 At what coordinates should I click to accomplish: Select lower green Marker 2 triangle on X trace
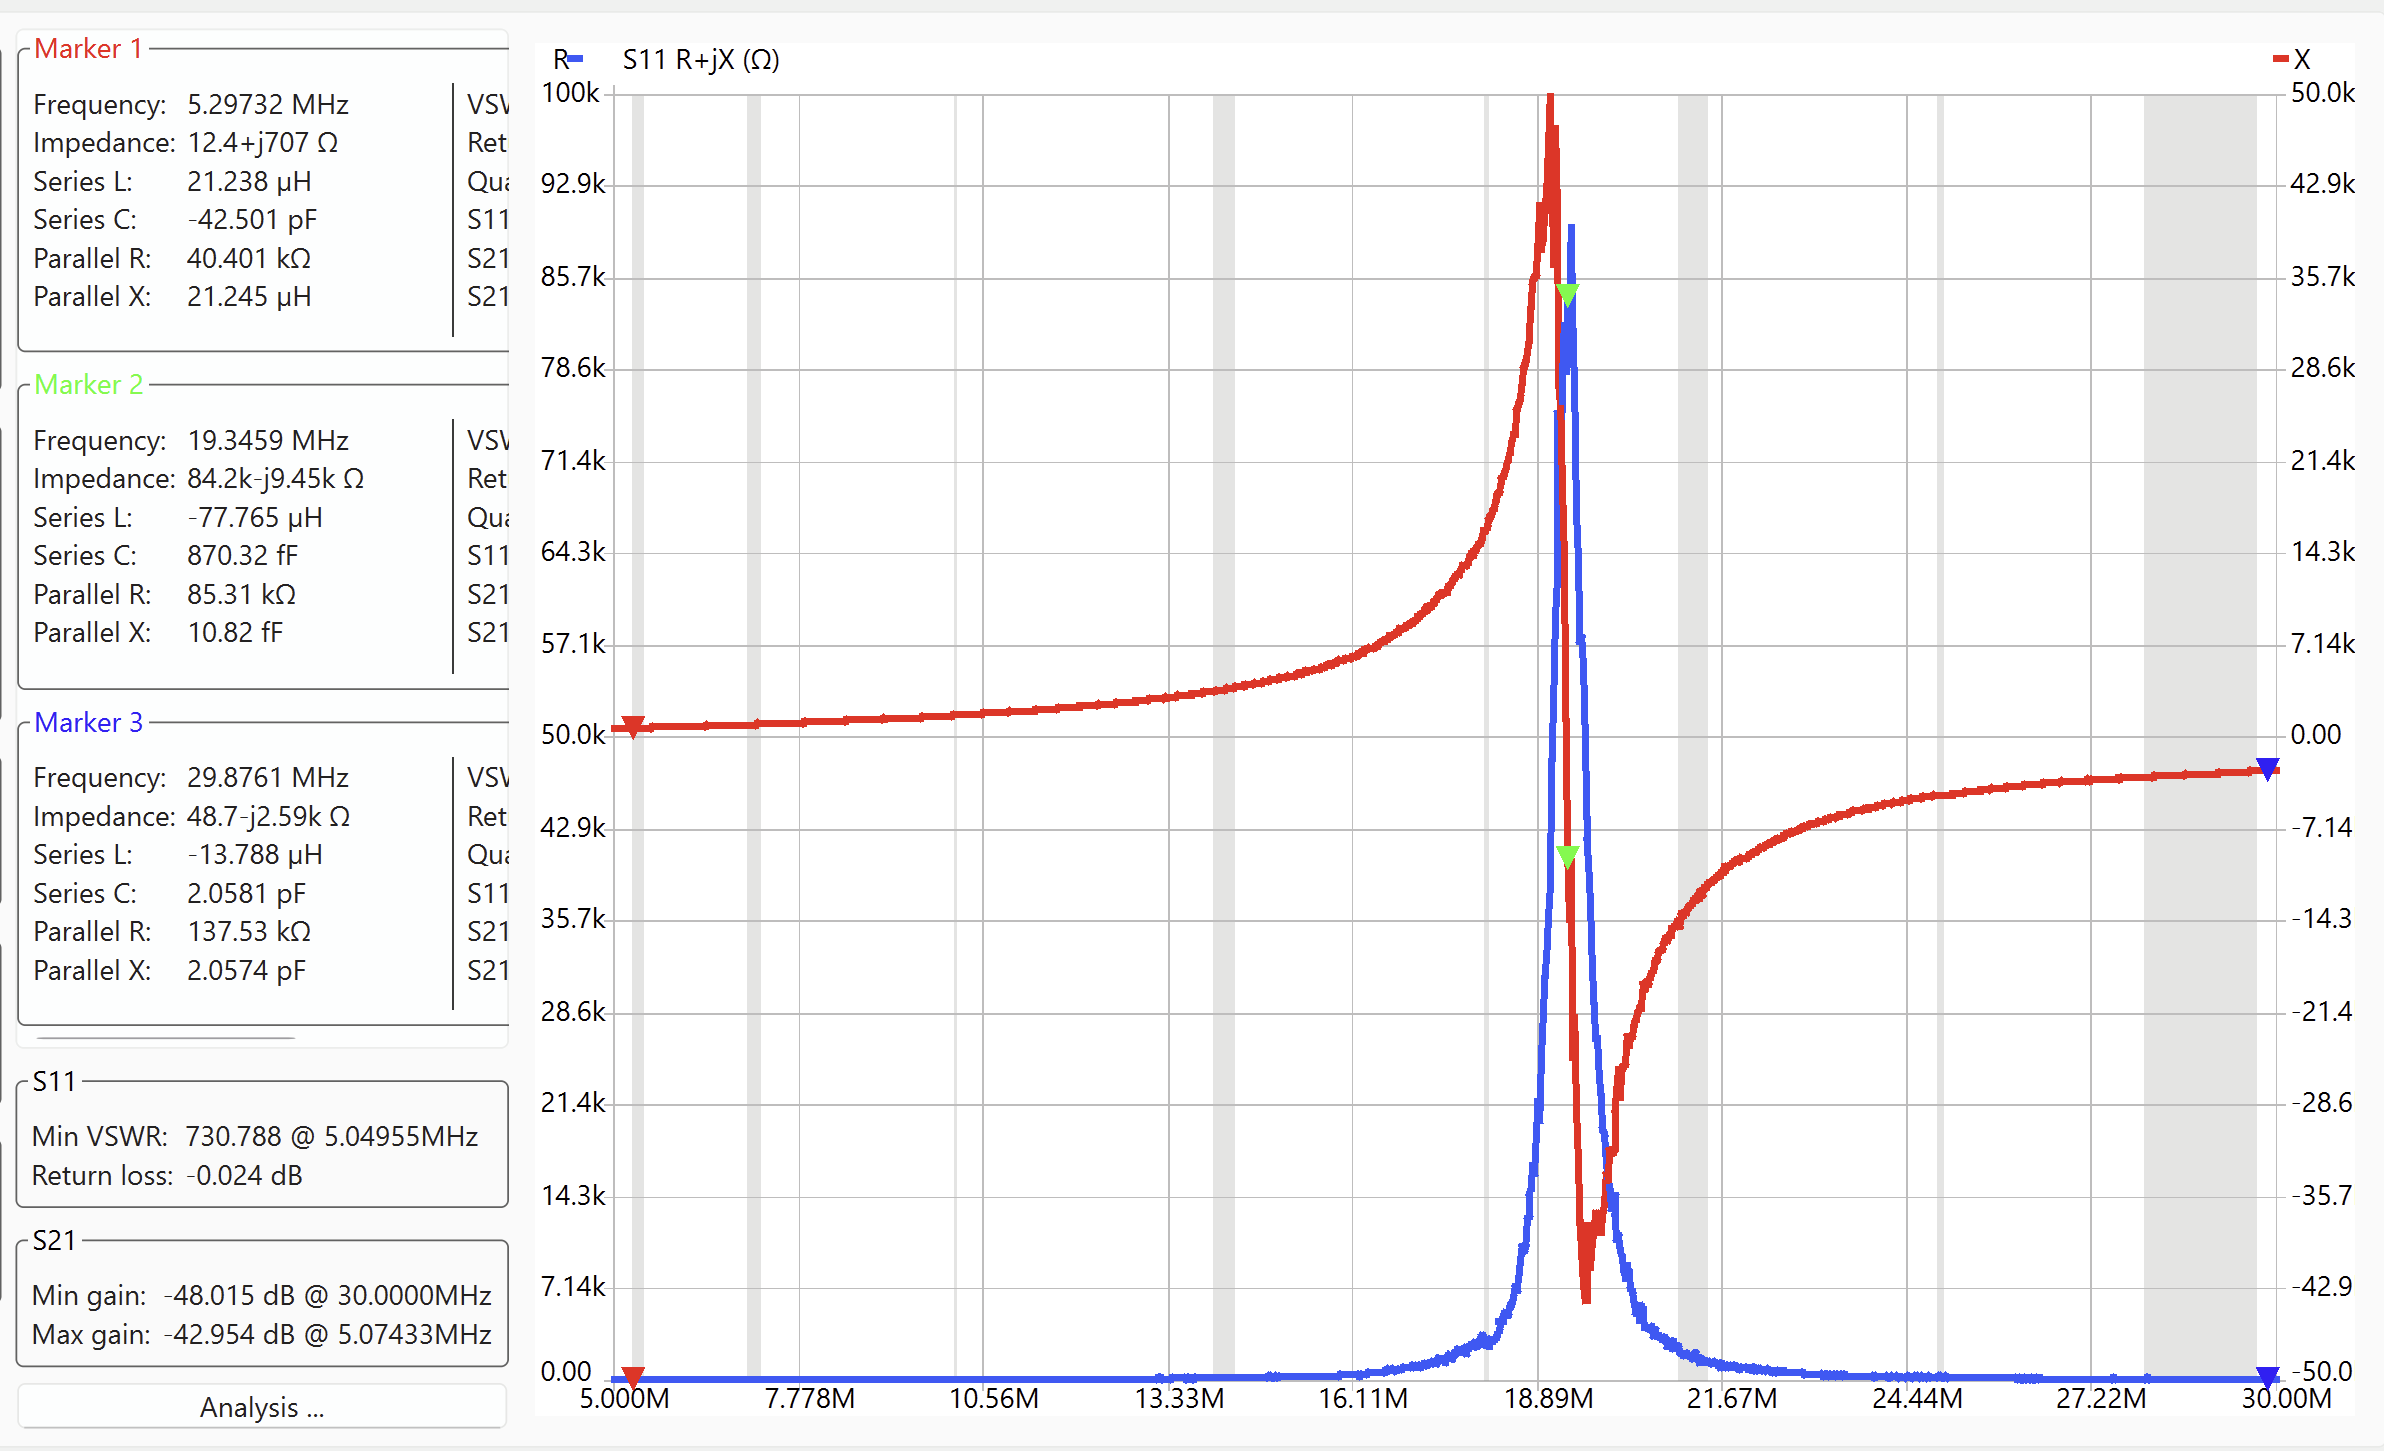[1567, 856]
